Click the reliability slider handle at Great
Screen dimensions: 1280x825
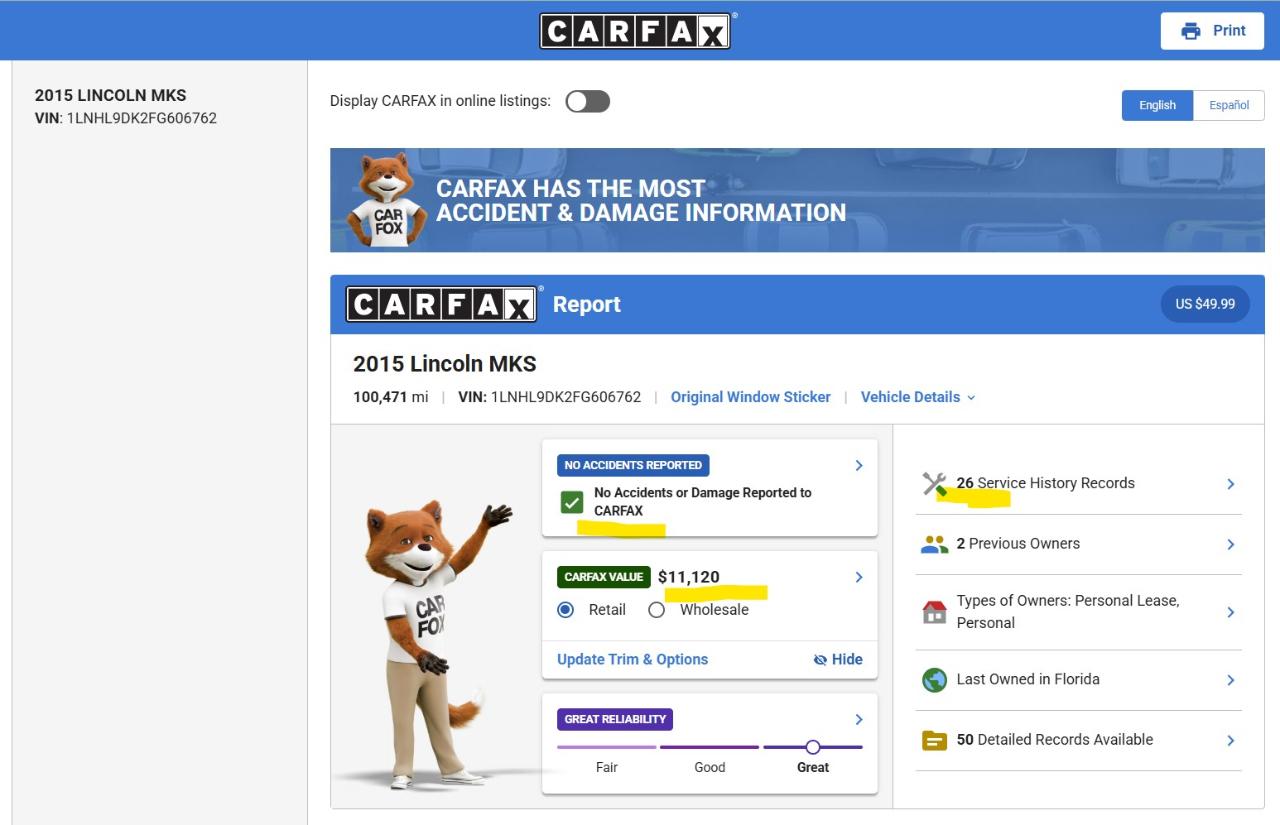pyautogui.click(x=813, y=747)
